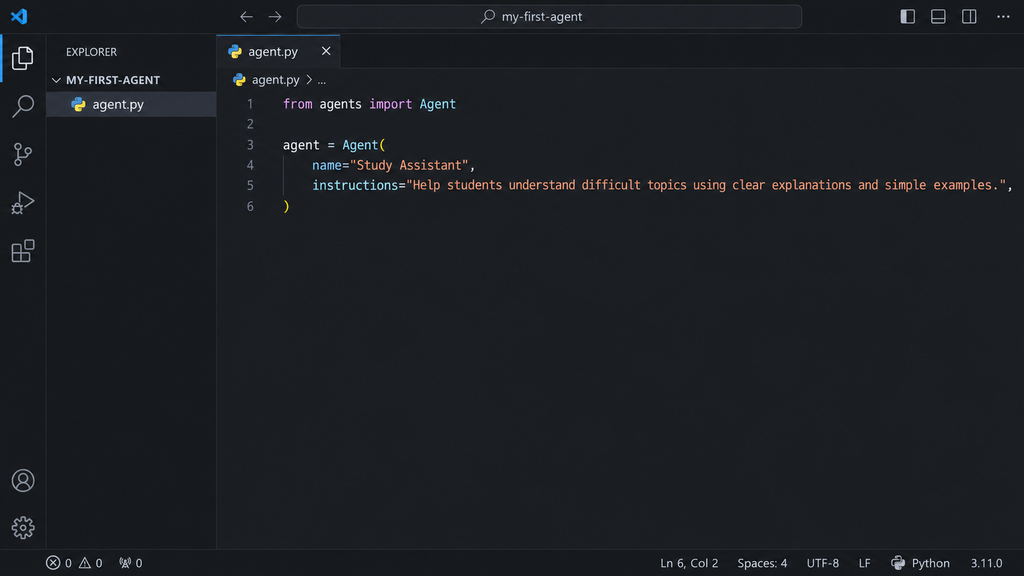Open the Extensions view
The image size is (1024, 576).
click(23, 251)
